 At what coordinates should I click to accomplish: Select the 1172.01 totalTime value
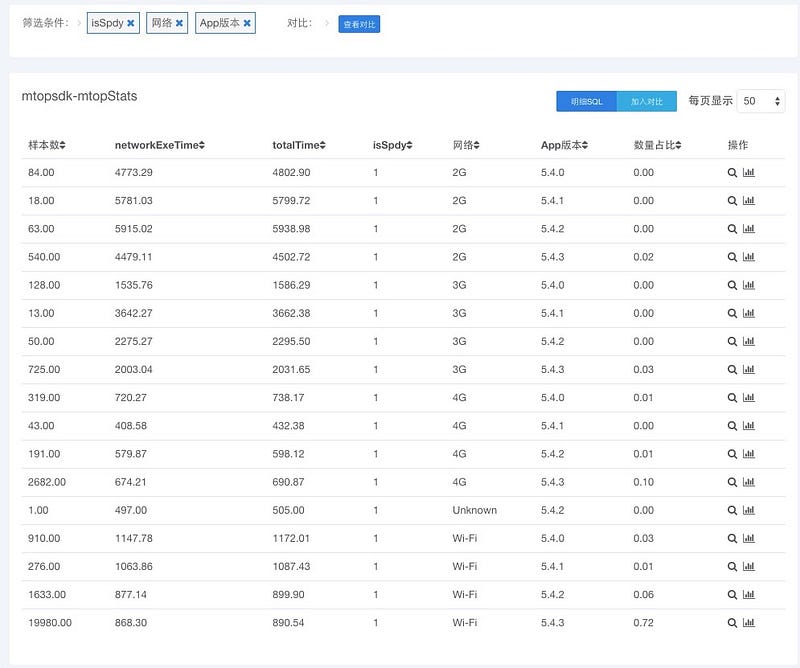pyautogui.click(x=291, y=538)
